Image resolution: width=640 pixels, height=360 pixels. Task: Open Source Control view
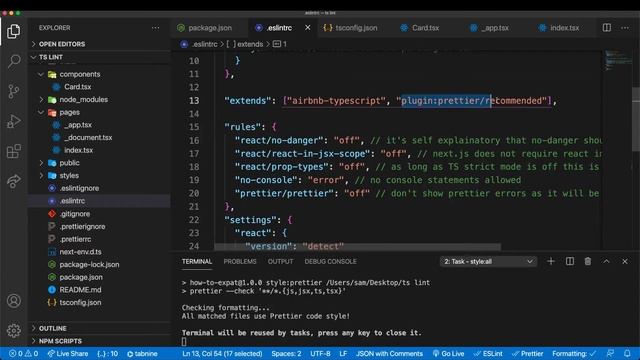[13, 91]
